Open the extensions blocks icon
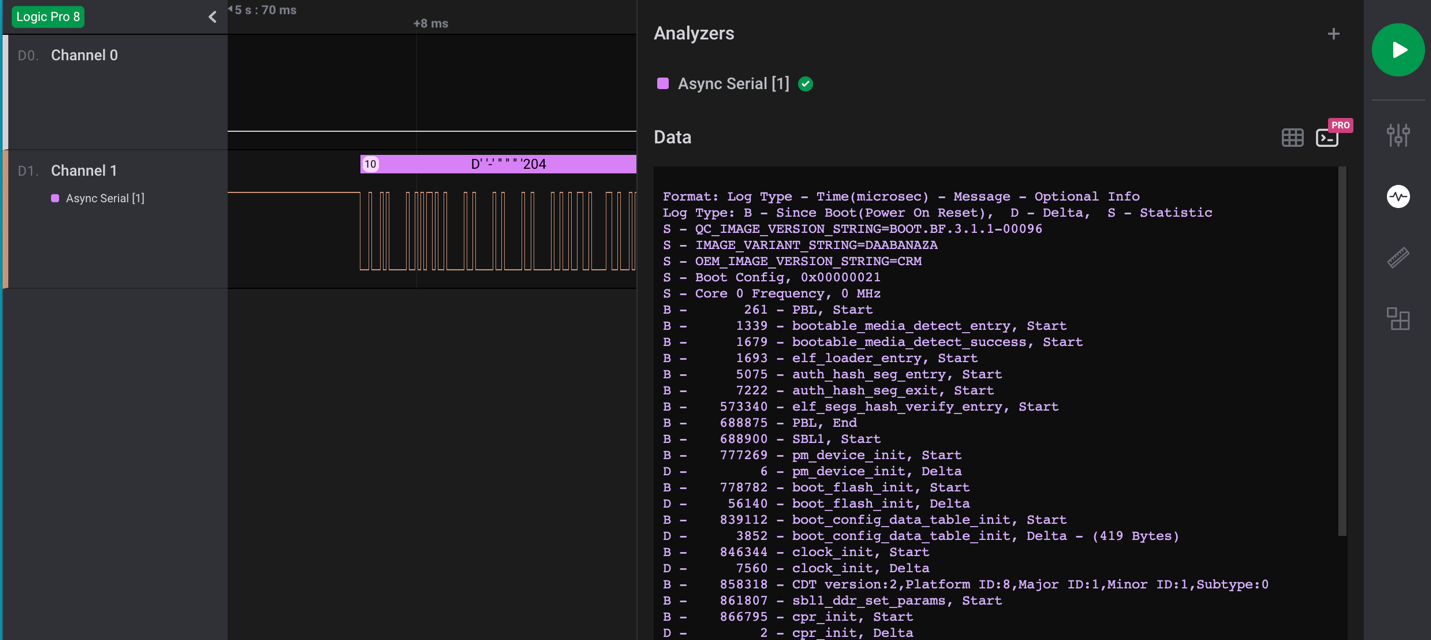Viewport: 1431px width, 640px height. click(x=1397, y=319)
